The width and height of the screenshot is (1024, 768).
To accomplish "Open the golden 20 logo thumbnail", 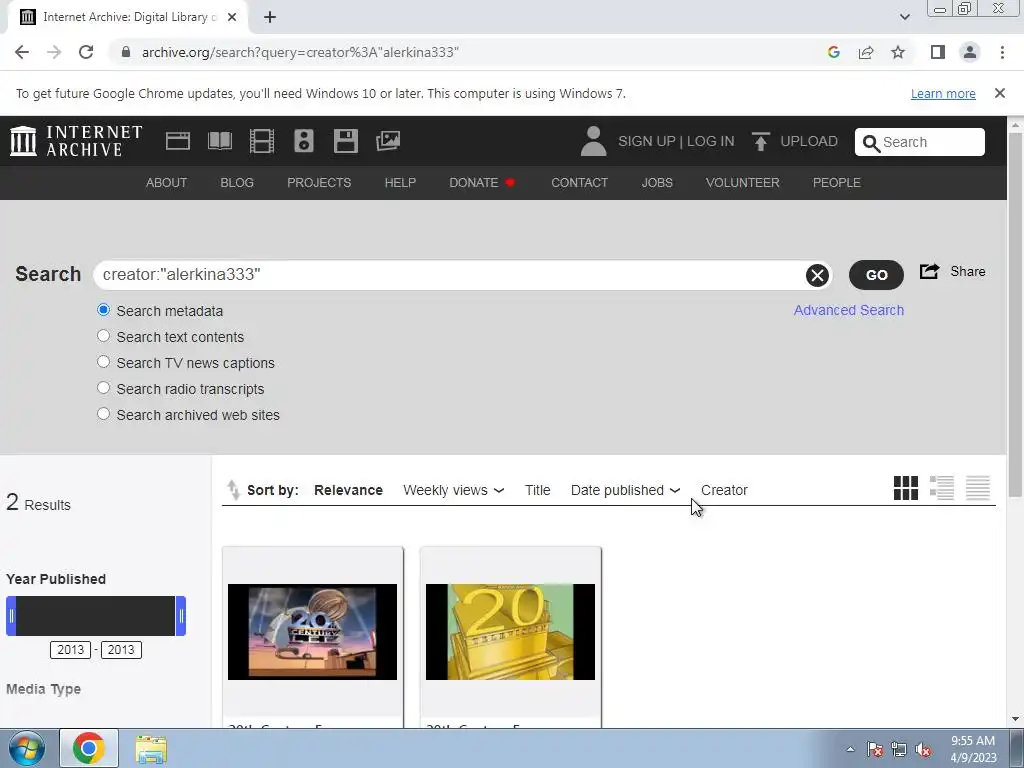I will (x=510, y=632).
